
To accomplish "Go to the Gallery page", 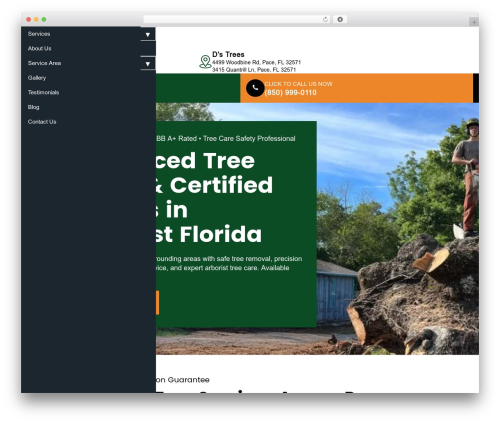I will click(x=37, y=78).
